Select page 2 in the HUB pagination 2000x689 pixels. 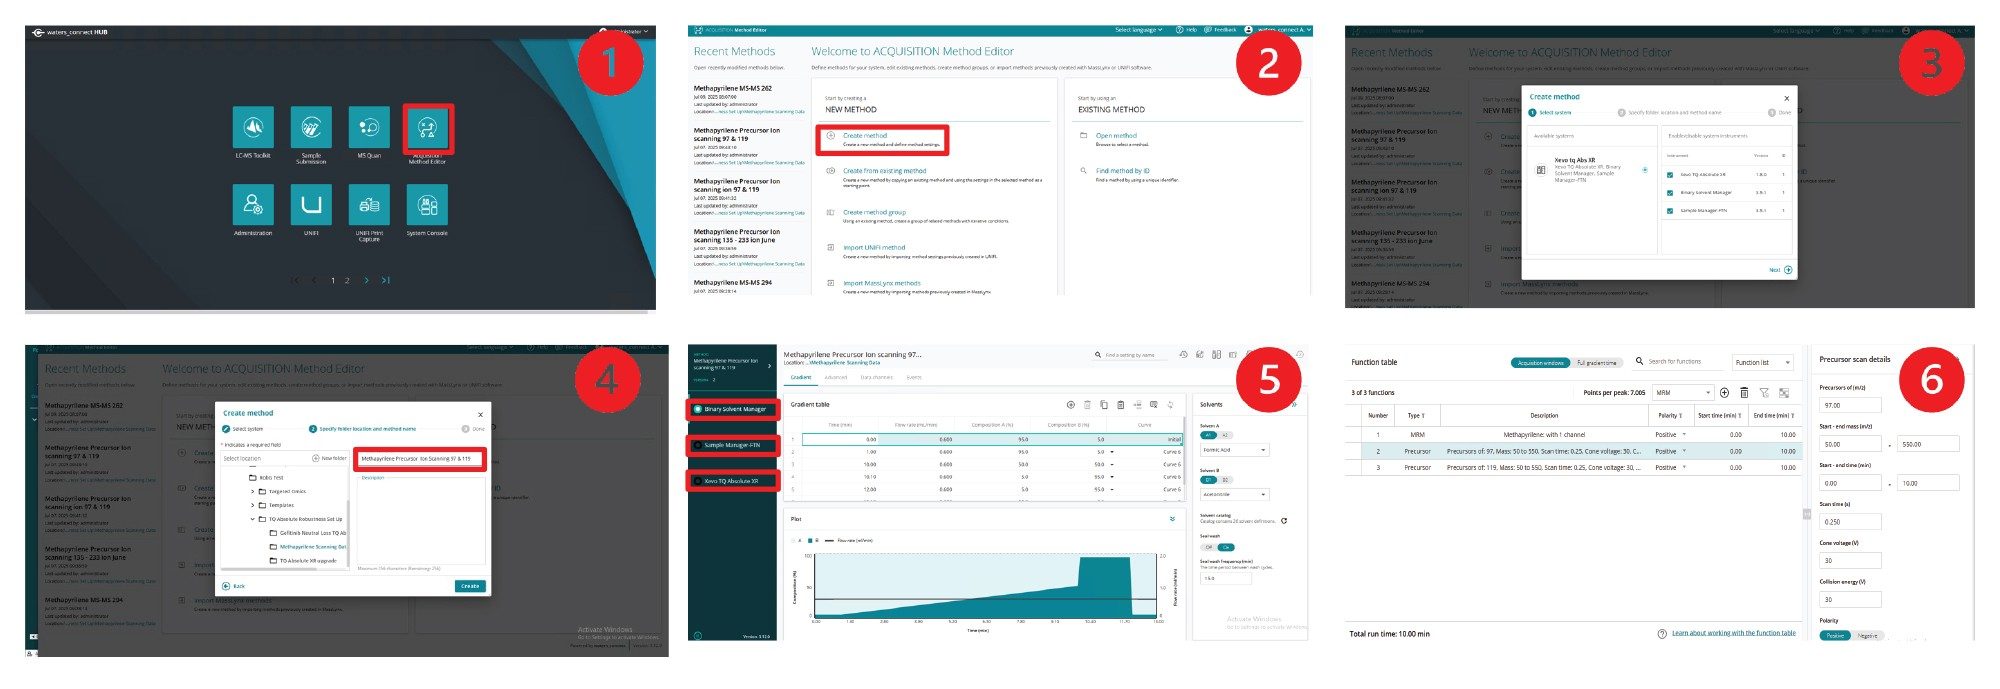tap(347, 280)
